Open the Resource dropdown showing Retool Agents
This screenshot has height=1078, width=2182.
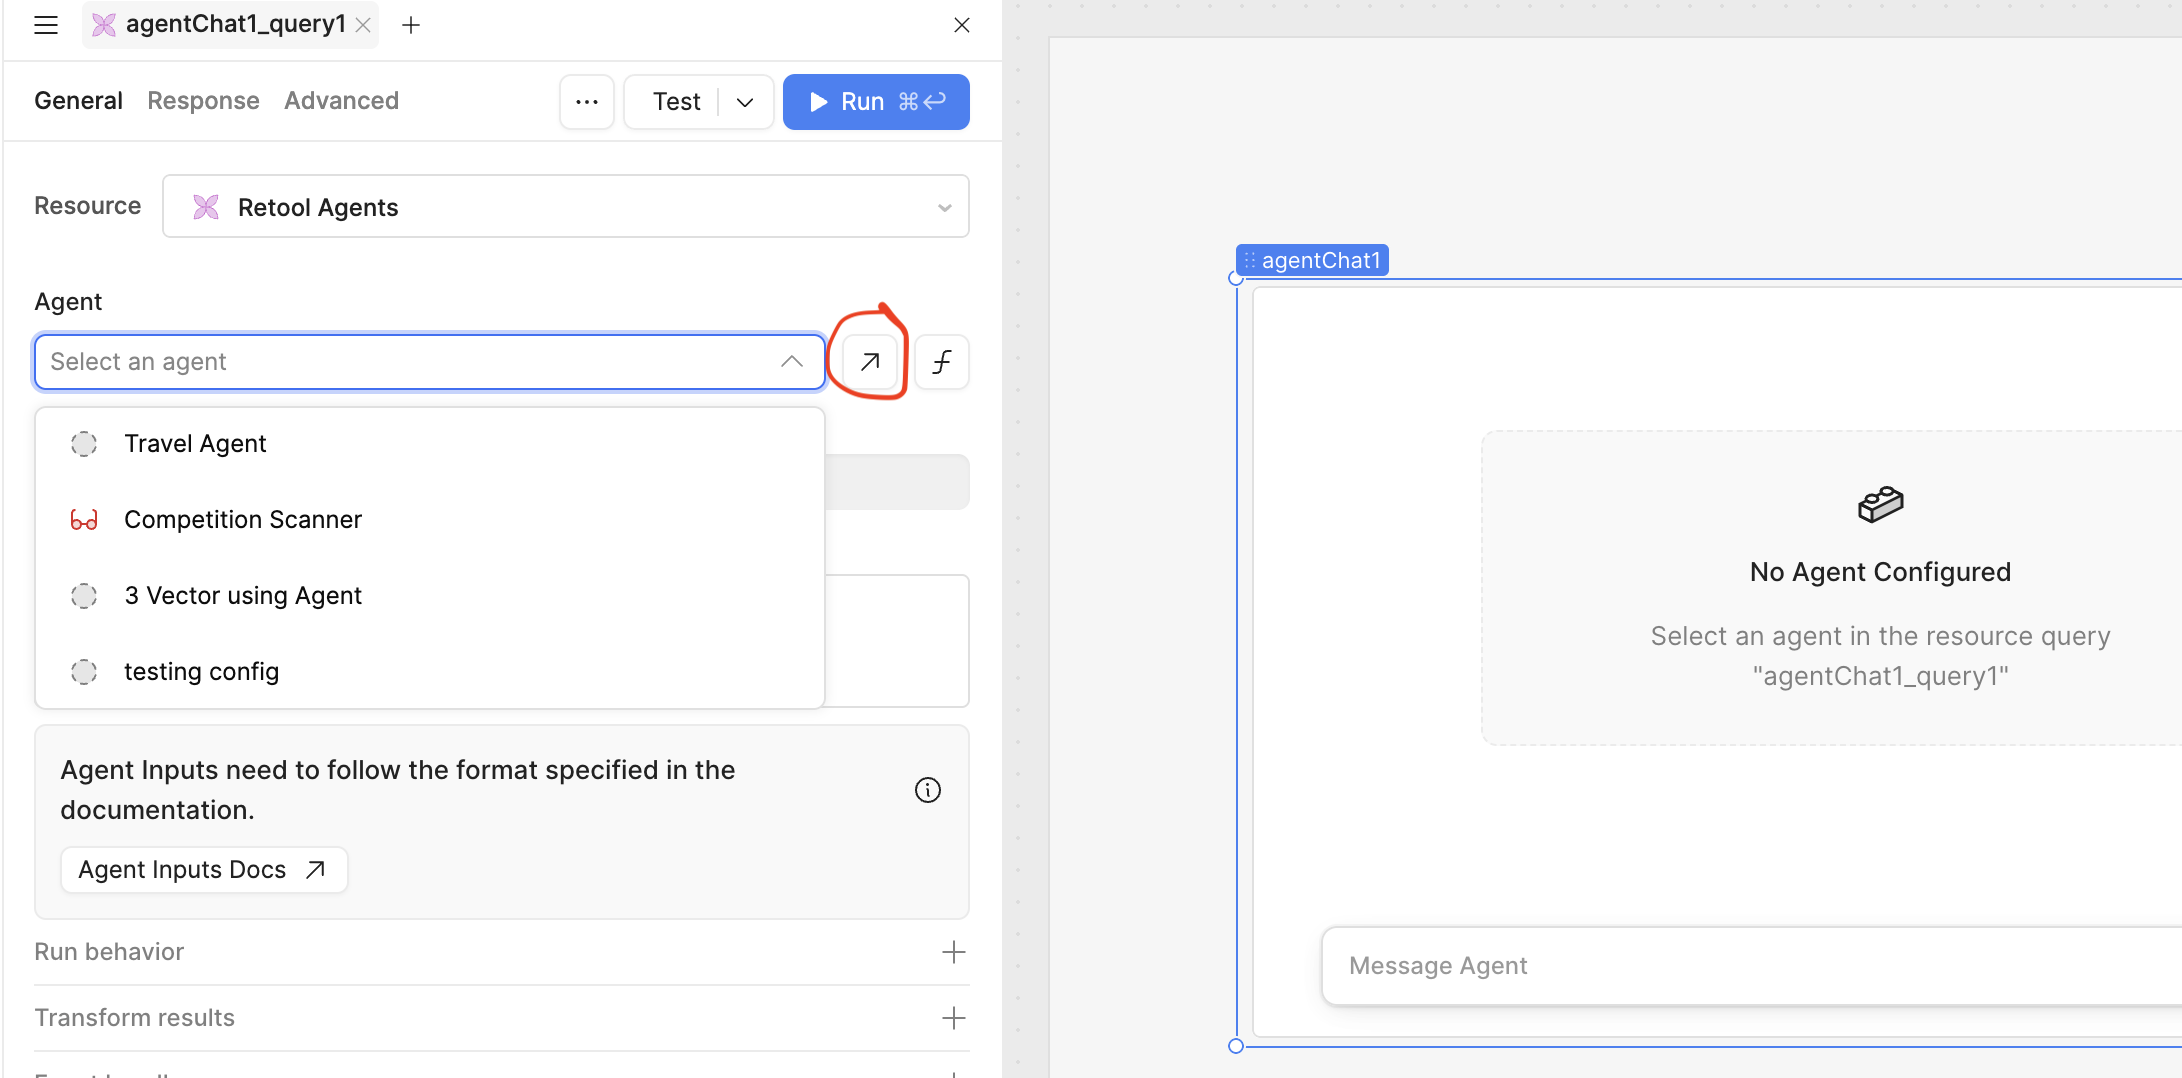click(x=566, y=207)
